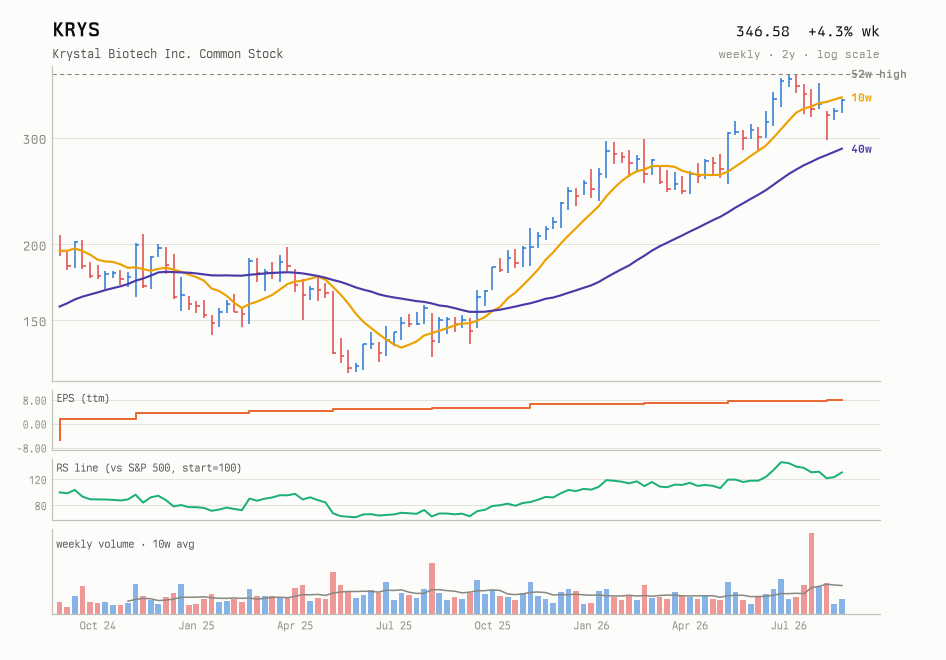Click the EPS (ttm) panel title
Screen dimensions: 946x660
coord(83,398)
